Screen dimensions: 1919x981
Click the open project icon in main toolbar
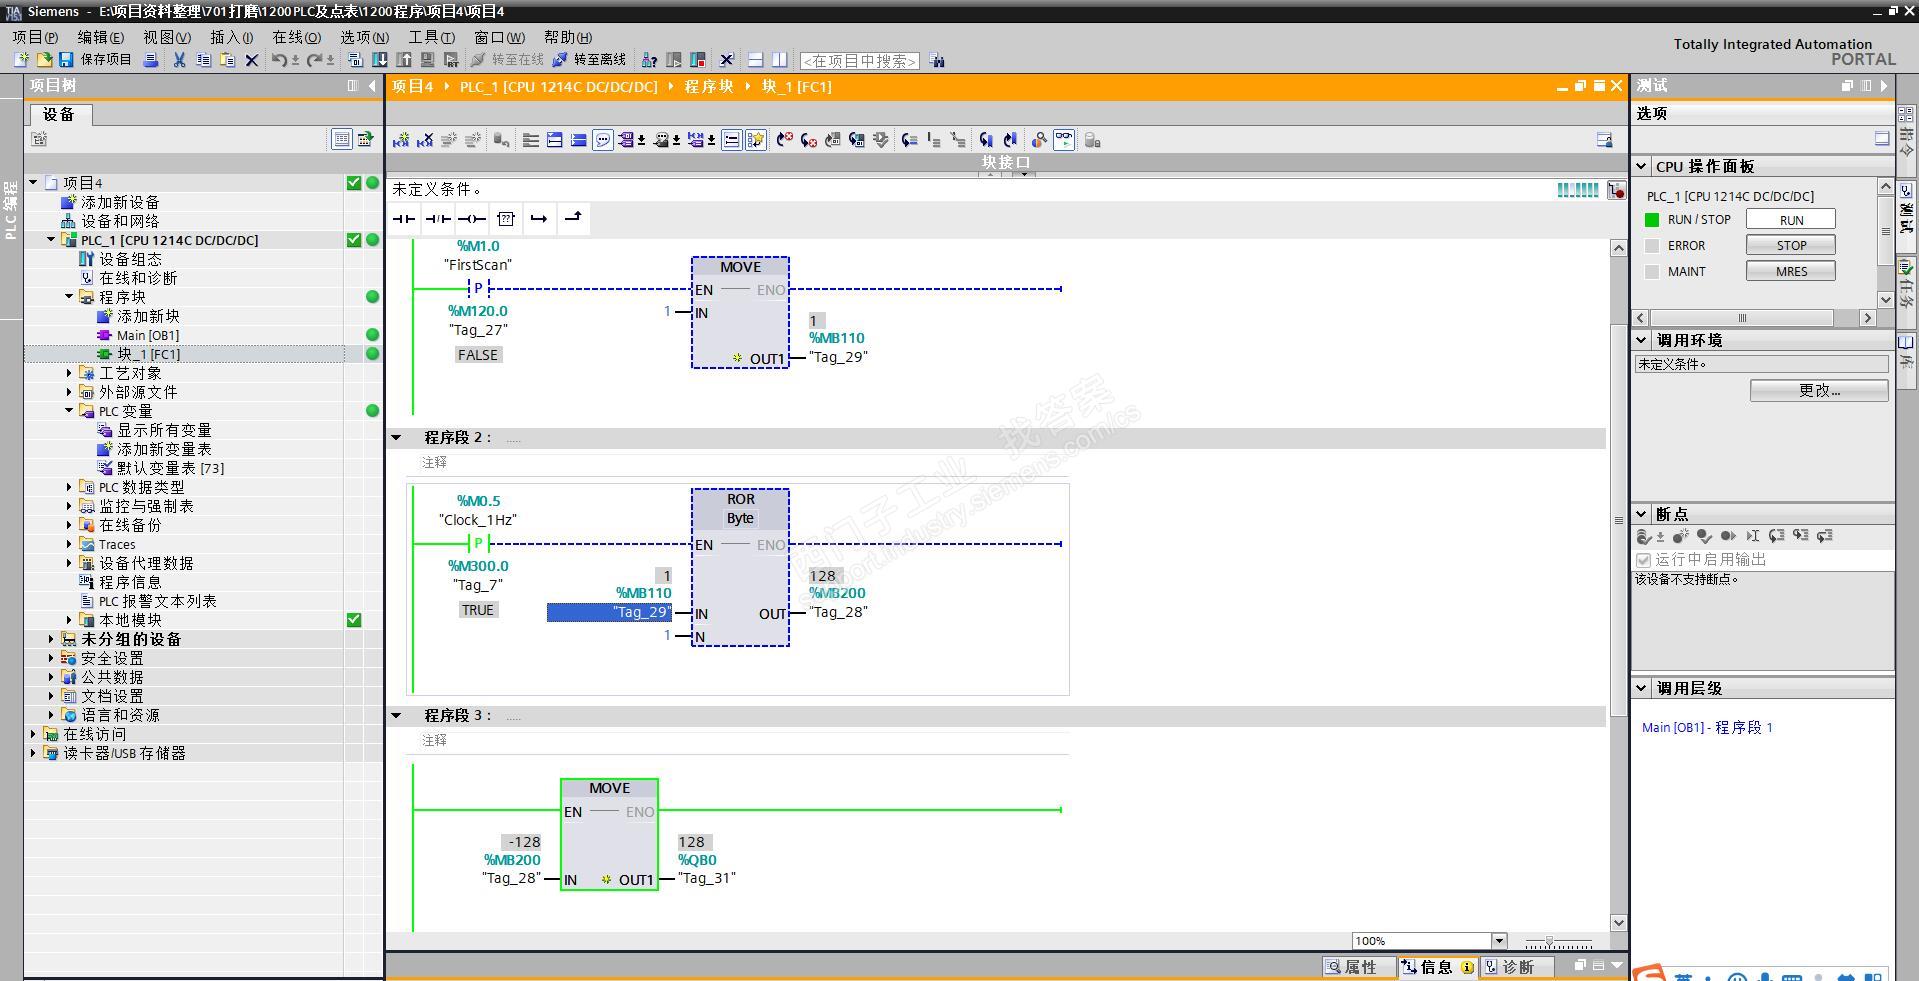point(44,60)
